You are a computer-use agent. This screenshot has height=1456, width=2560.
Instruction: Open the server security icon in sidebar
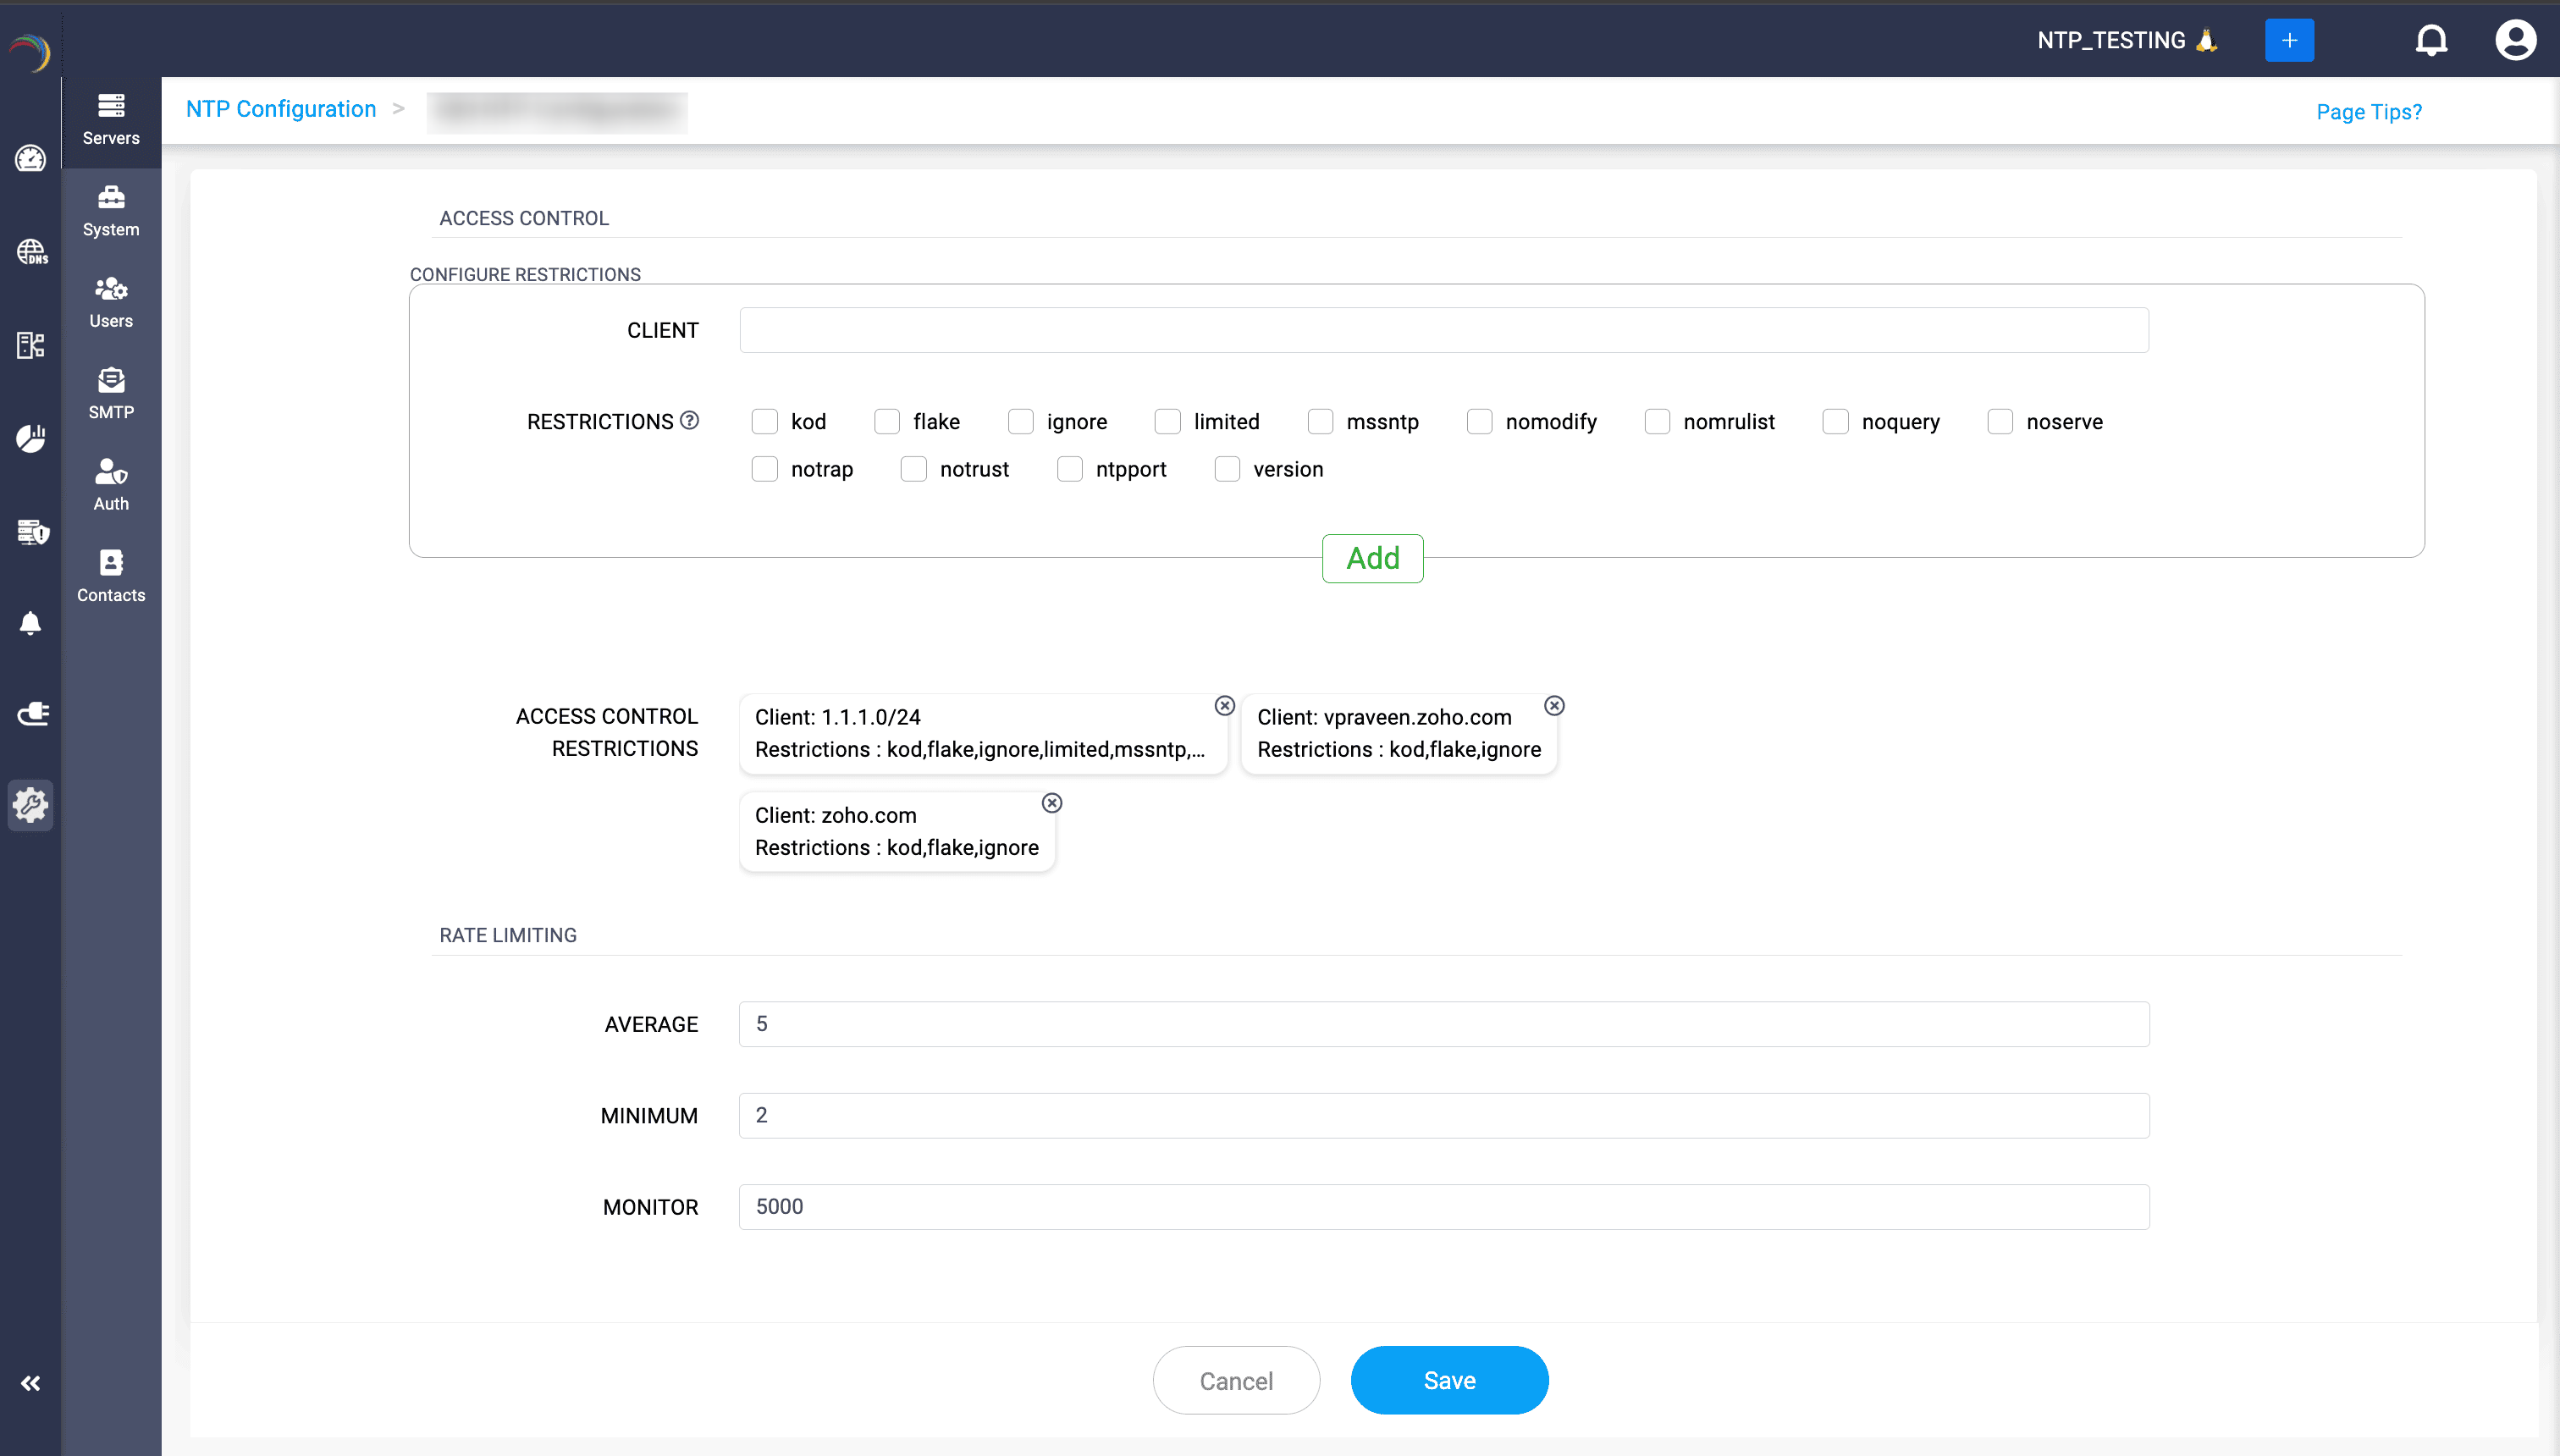pos(31,532)
